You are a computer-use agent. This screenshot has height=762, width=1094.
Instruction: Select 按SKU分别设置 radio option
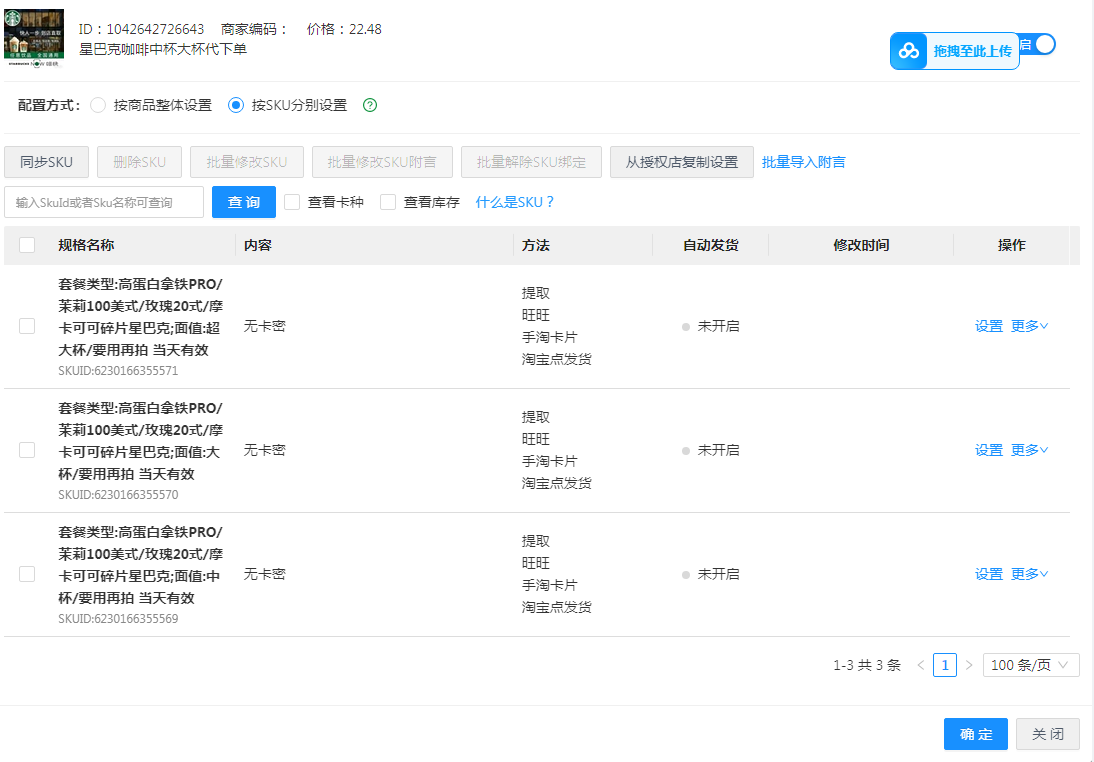(236, 105)
